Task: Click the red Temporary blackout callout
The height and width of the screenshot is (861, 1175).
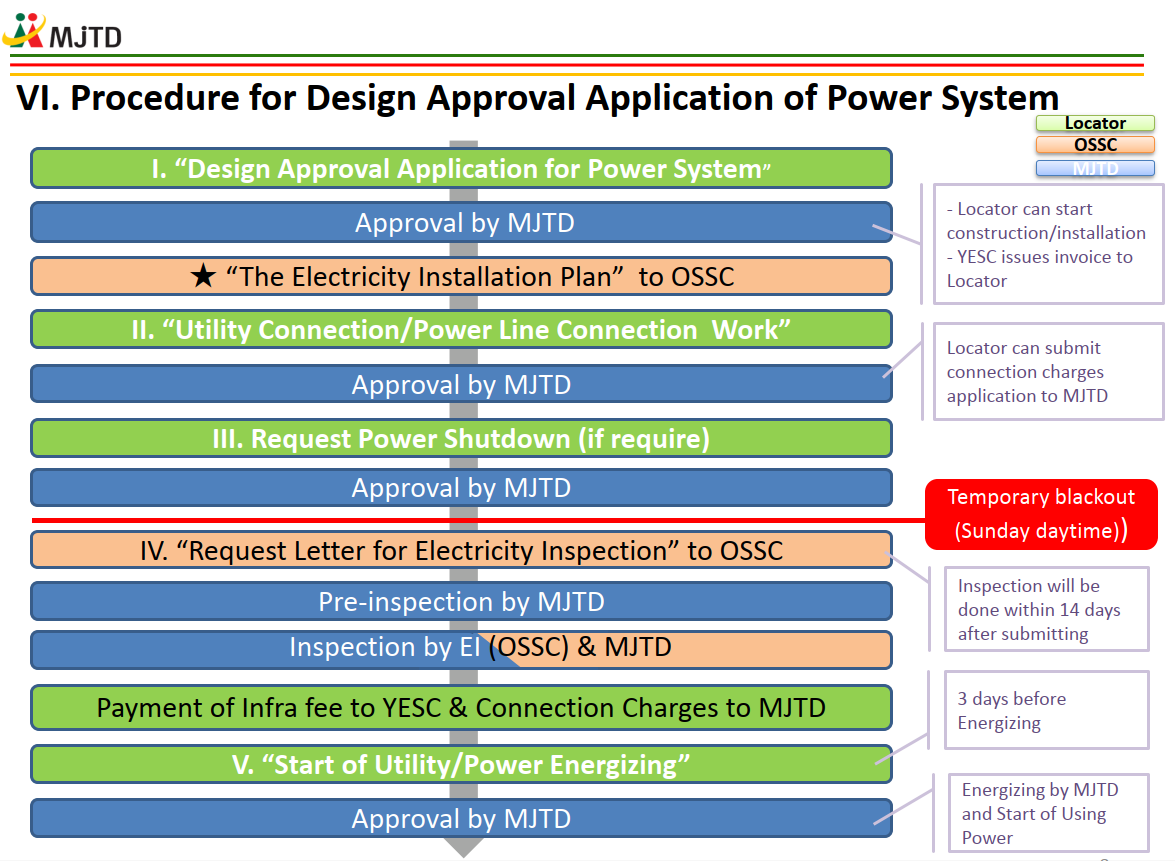Action: tap(1040, 514)
